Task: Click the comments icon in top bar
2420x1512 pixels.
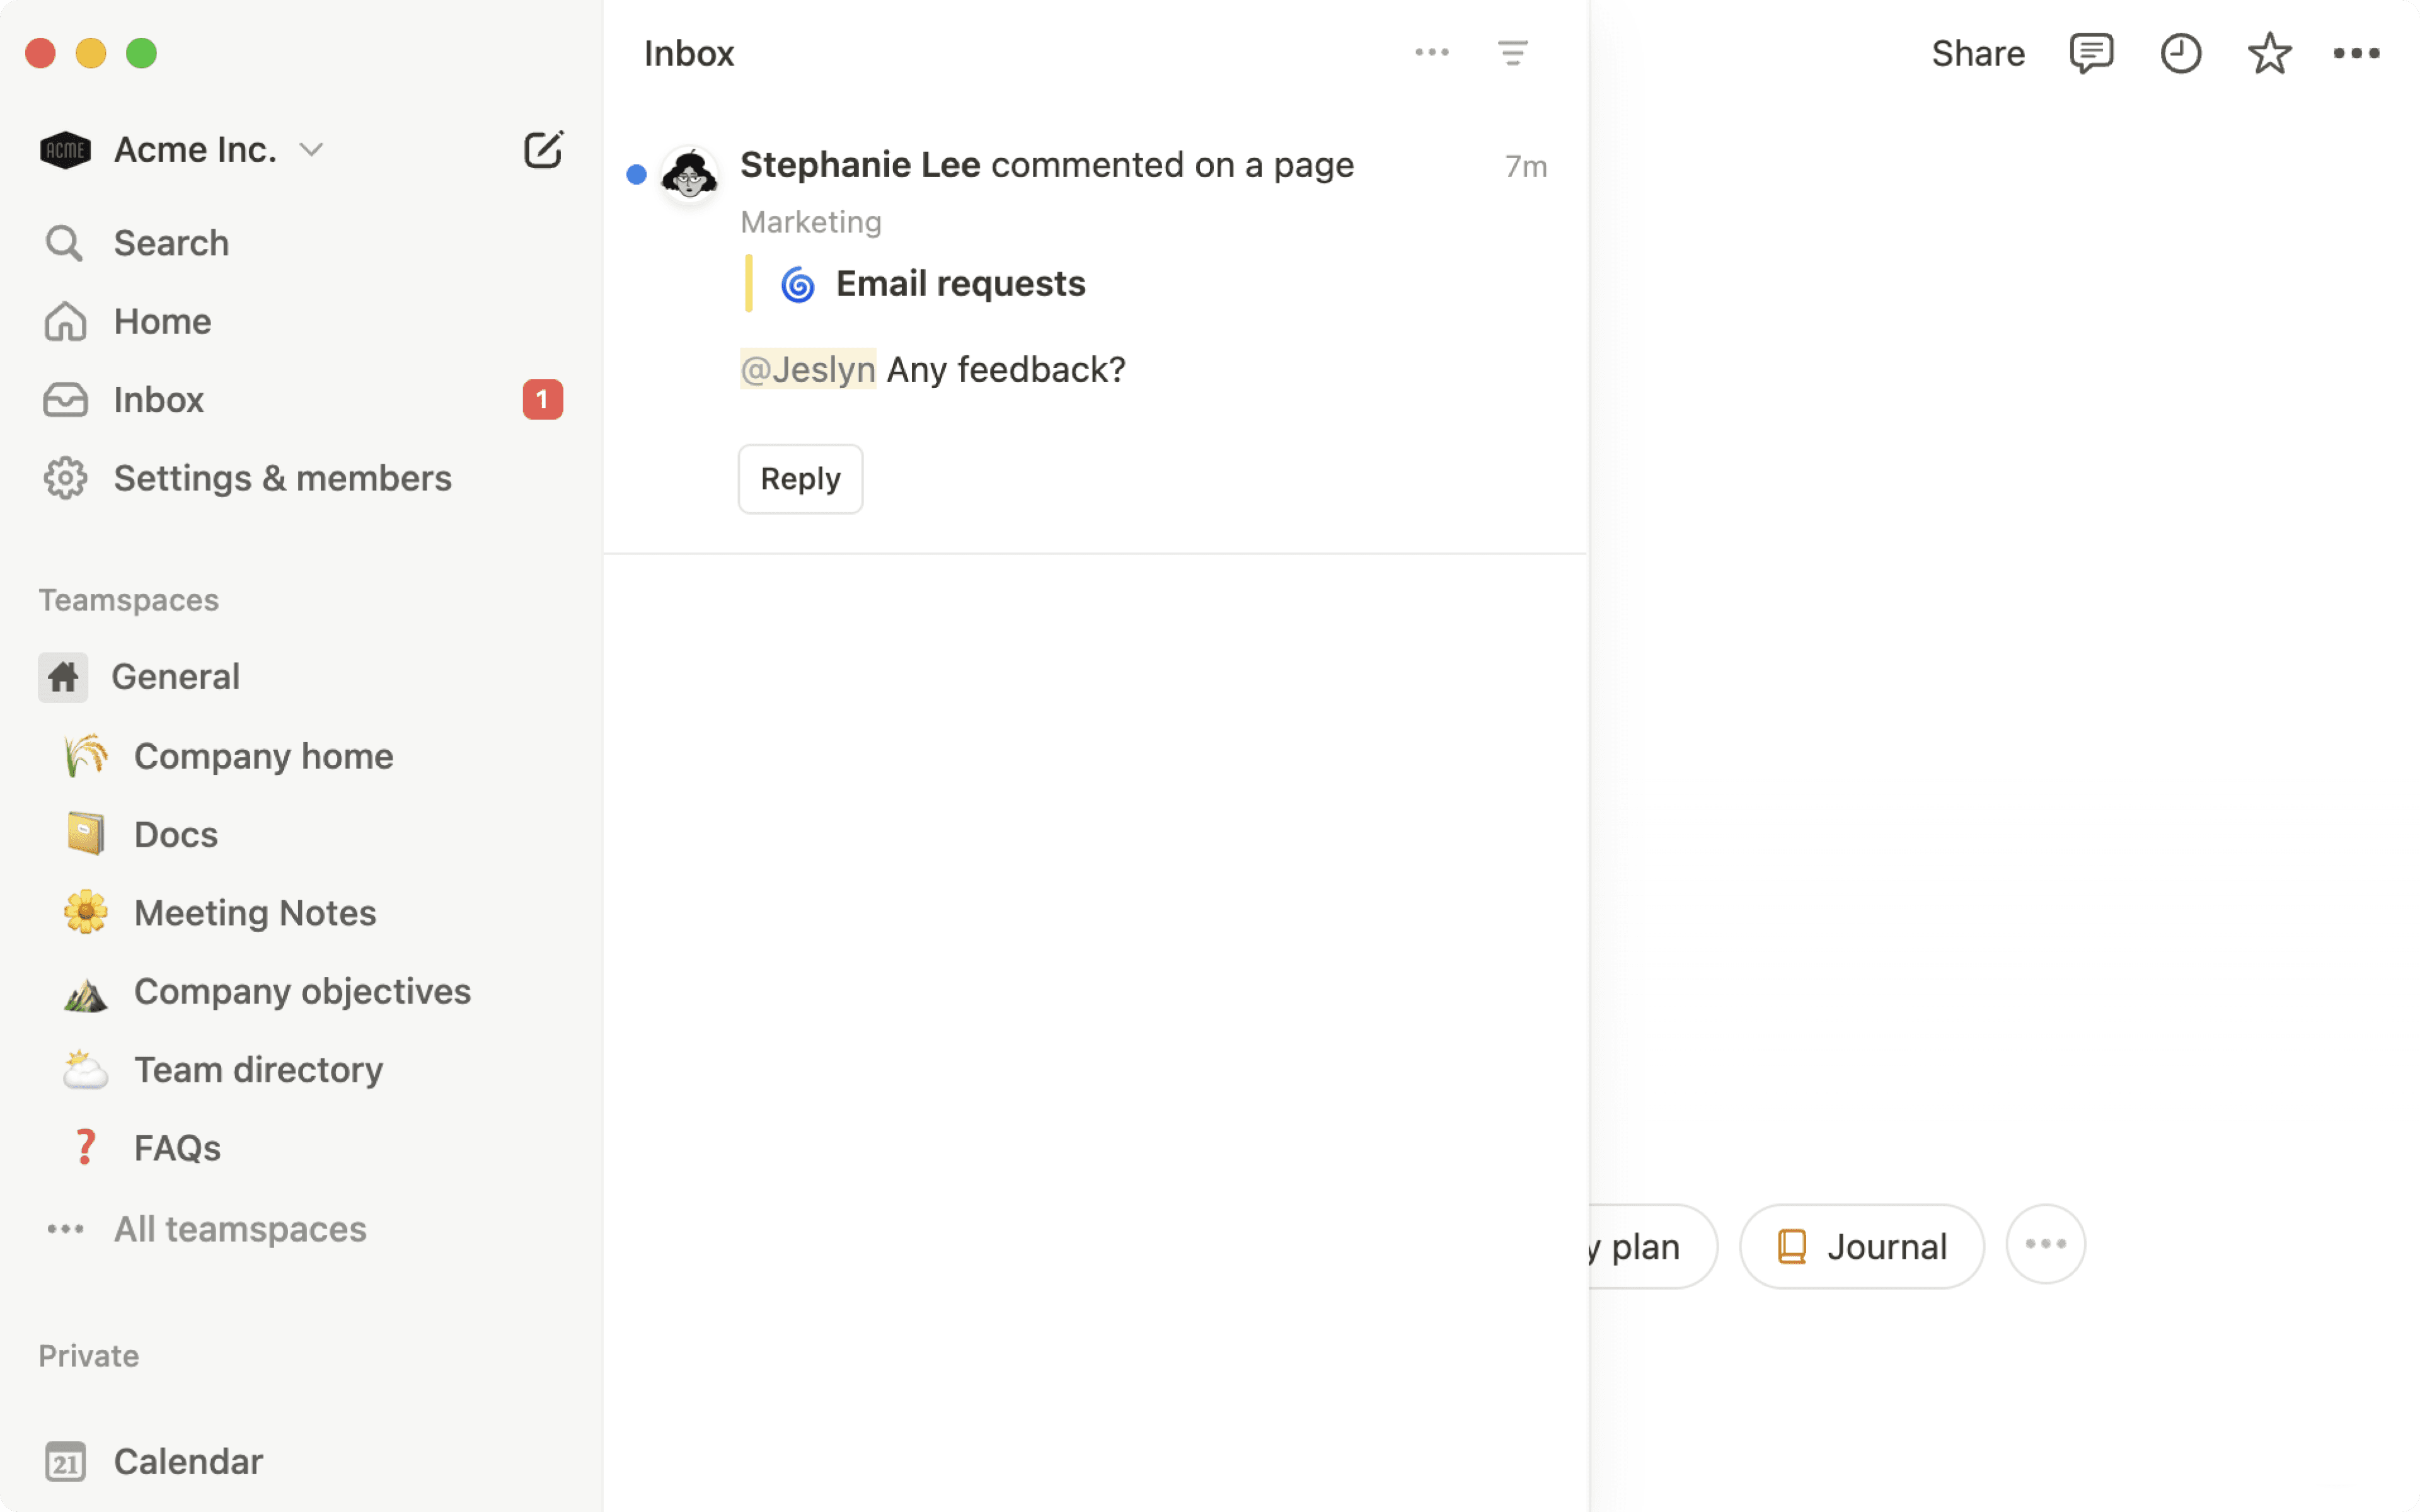Action: [2090, 53]
